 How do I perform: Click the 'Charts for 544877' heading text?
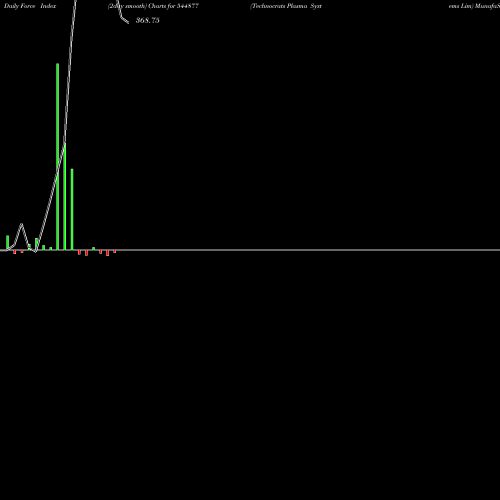click(173, 6)
